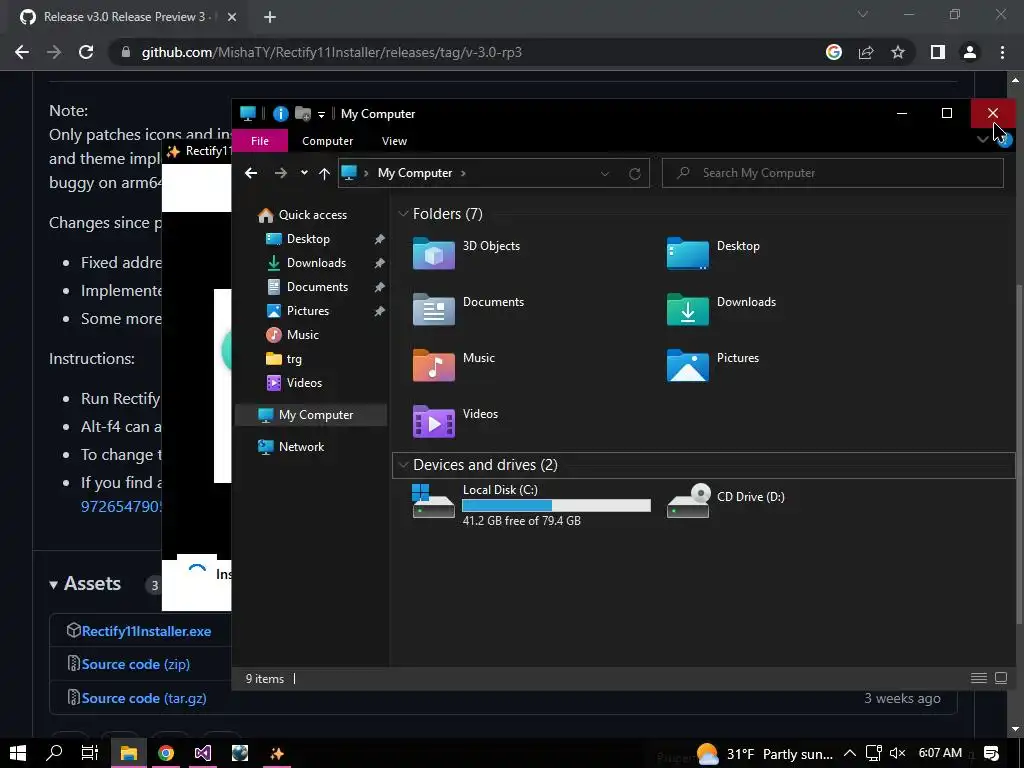Click in Search My Computer box
Image resolution: width=1024 pixels, height=768 pixels.
click(x=833, y=173)
